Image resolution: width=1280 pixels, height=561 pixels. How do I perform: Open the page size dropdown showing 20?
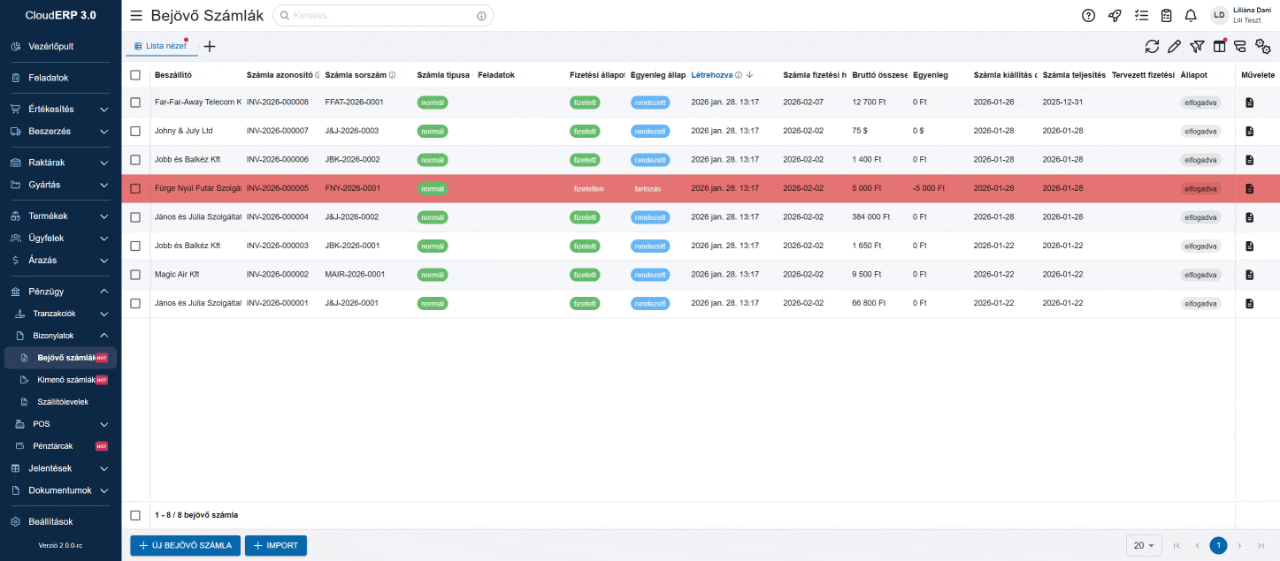pyautogui.click(x=1143, y=545)
